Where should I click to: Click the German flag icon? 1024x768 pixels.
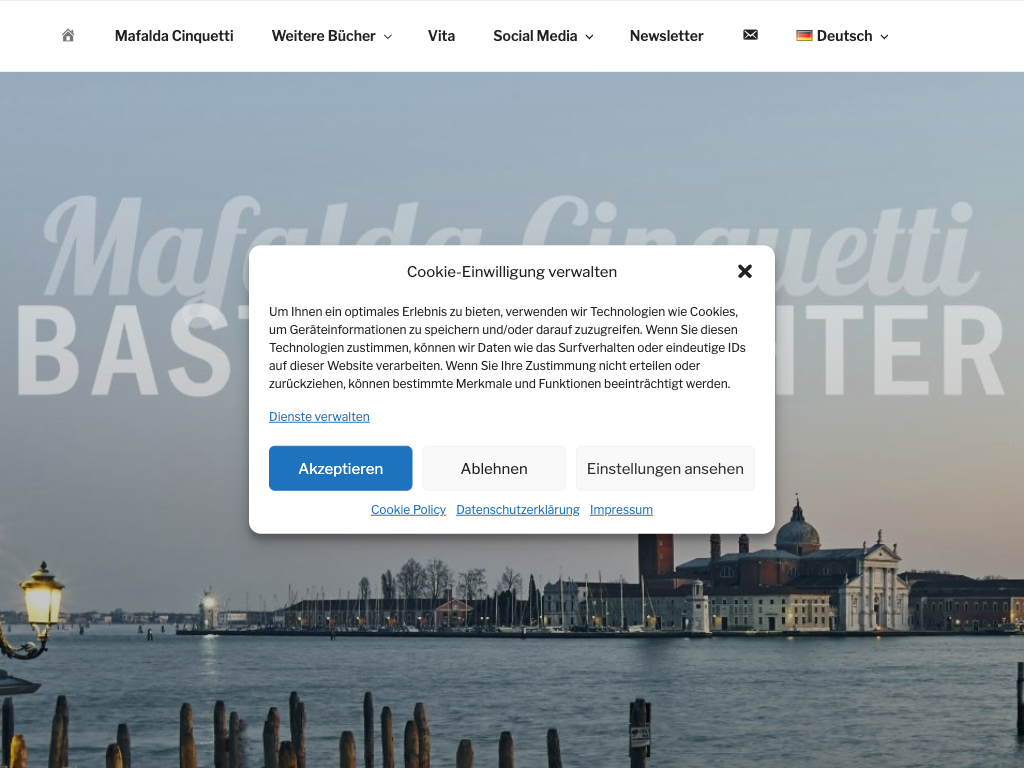(x=804, y=35)
